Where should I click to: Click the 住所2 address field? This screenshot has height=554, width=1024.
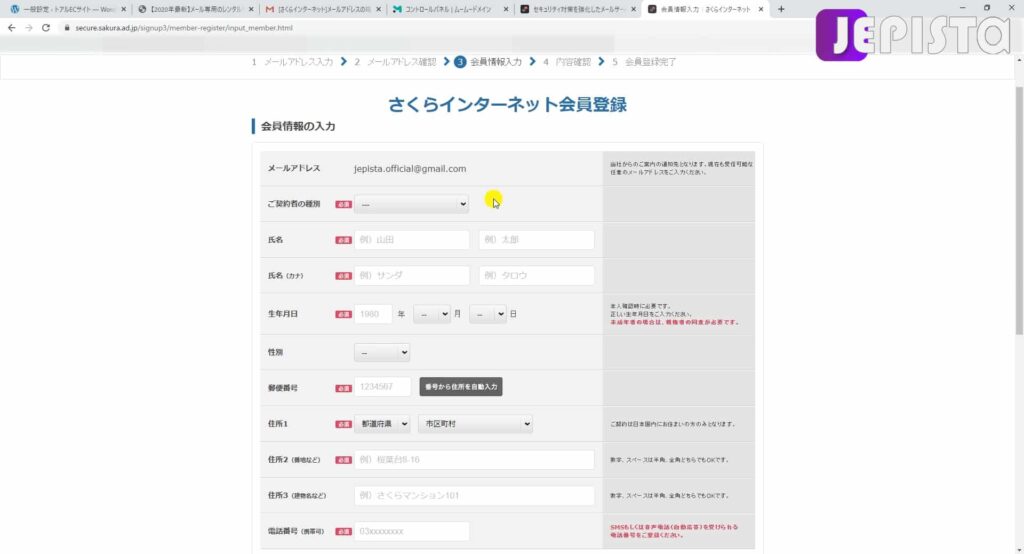coord(474,460)
